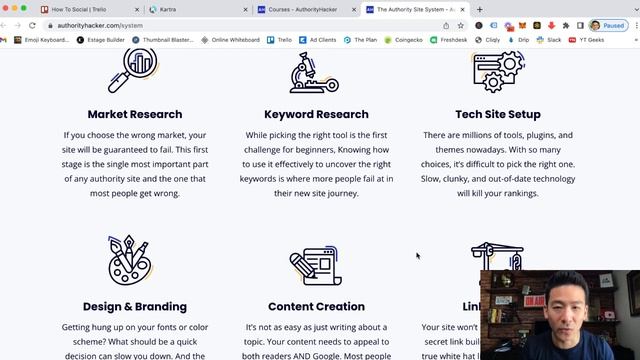Open the Thumbnail Blaster bookmark
This screenshot has width=640, height=360.
(163, 40)
